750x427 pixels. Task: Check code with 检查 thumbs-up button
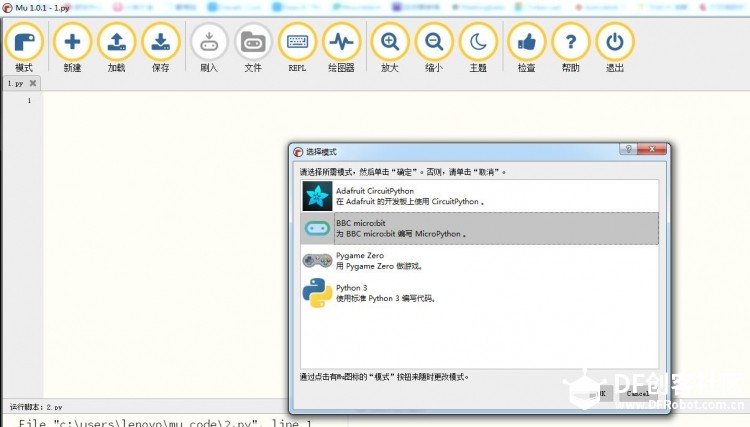(527, 47)
